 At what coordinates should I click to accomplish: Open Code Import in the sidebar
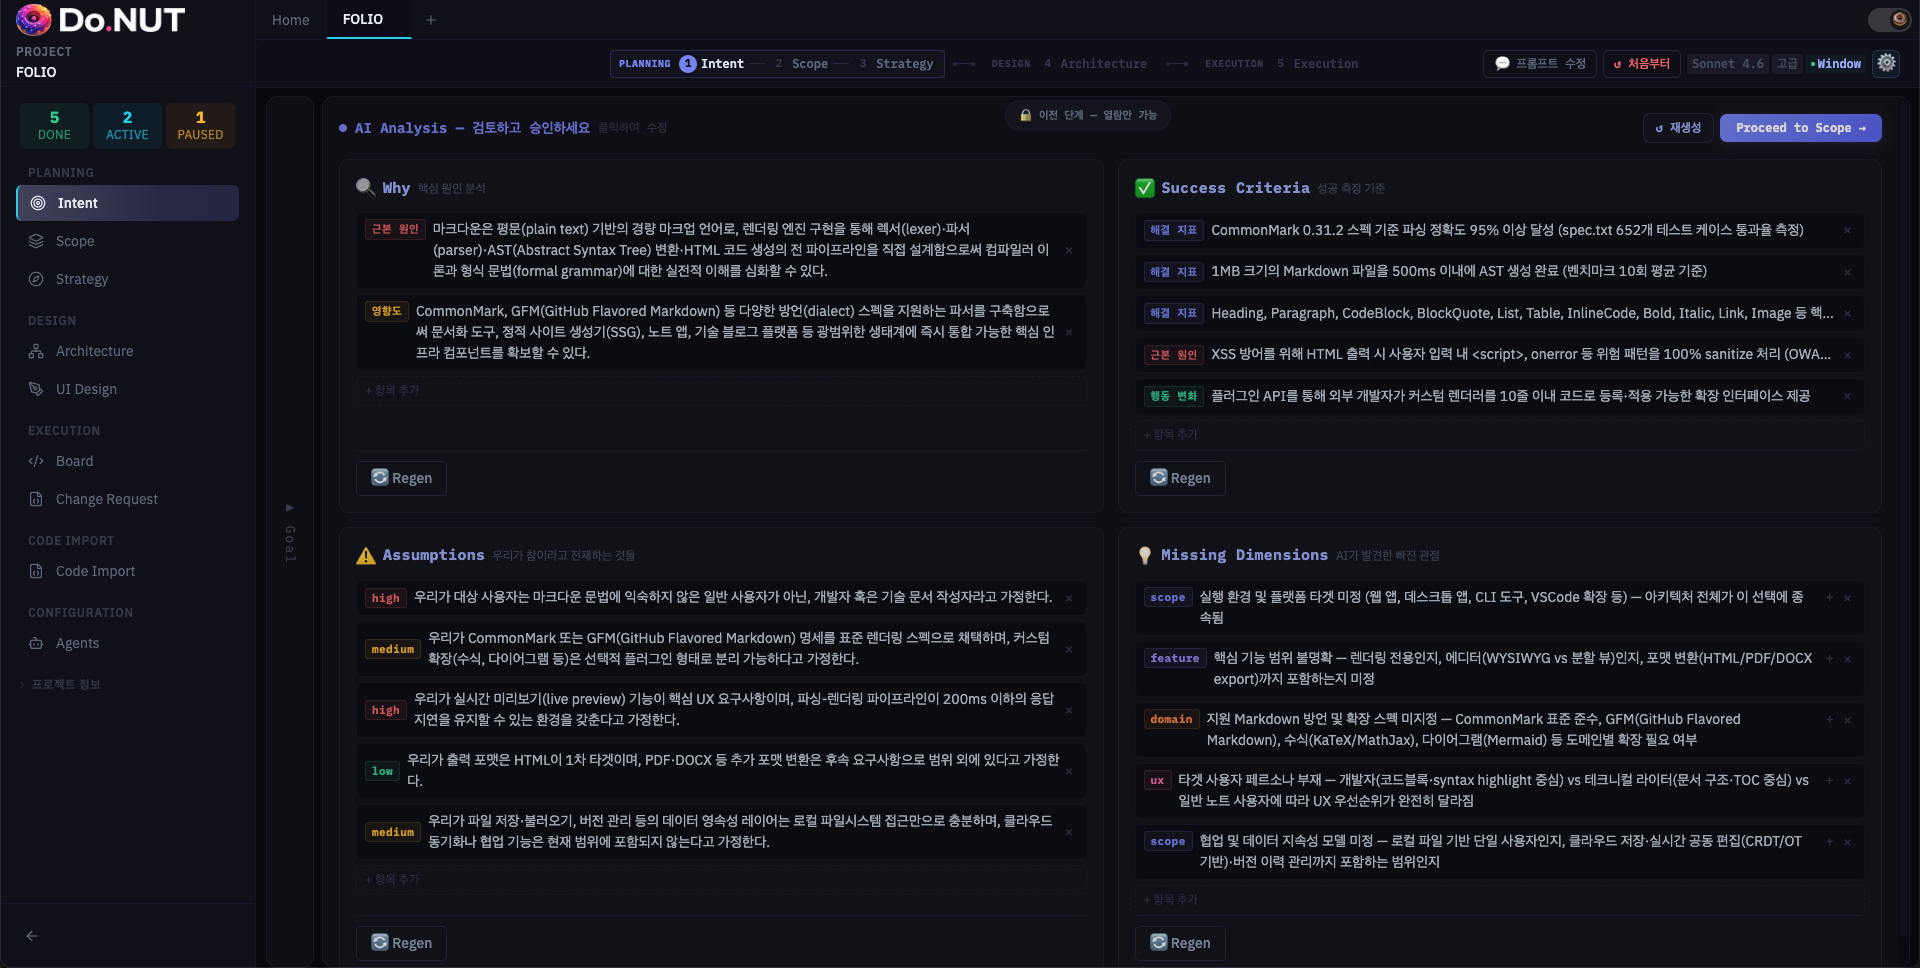click(128, 571)
